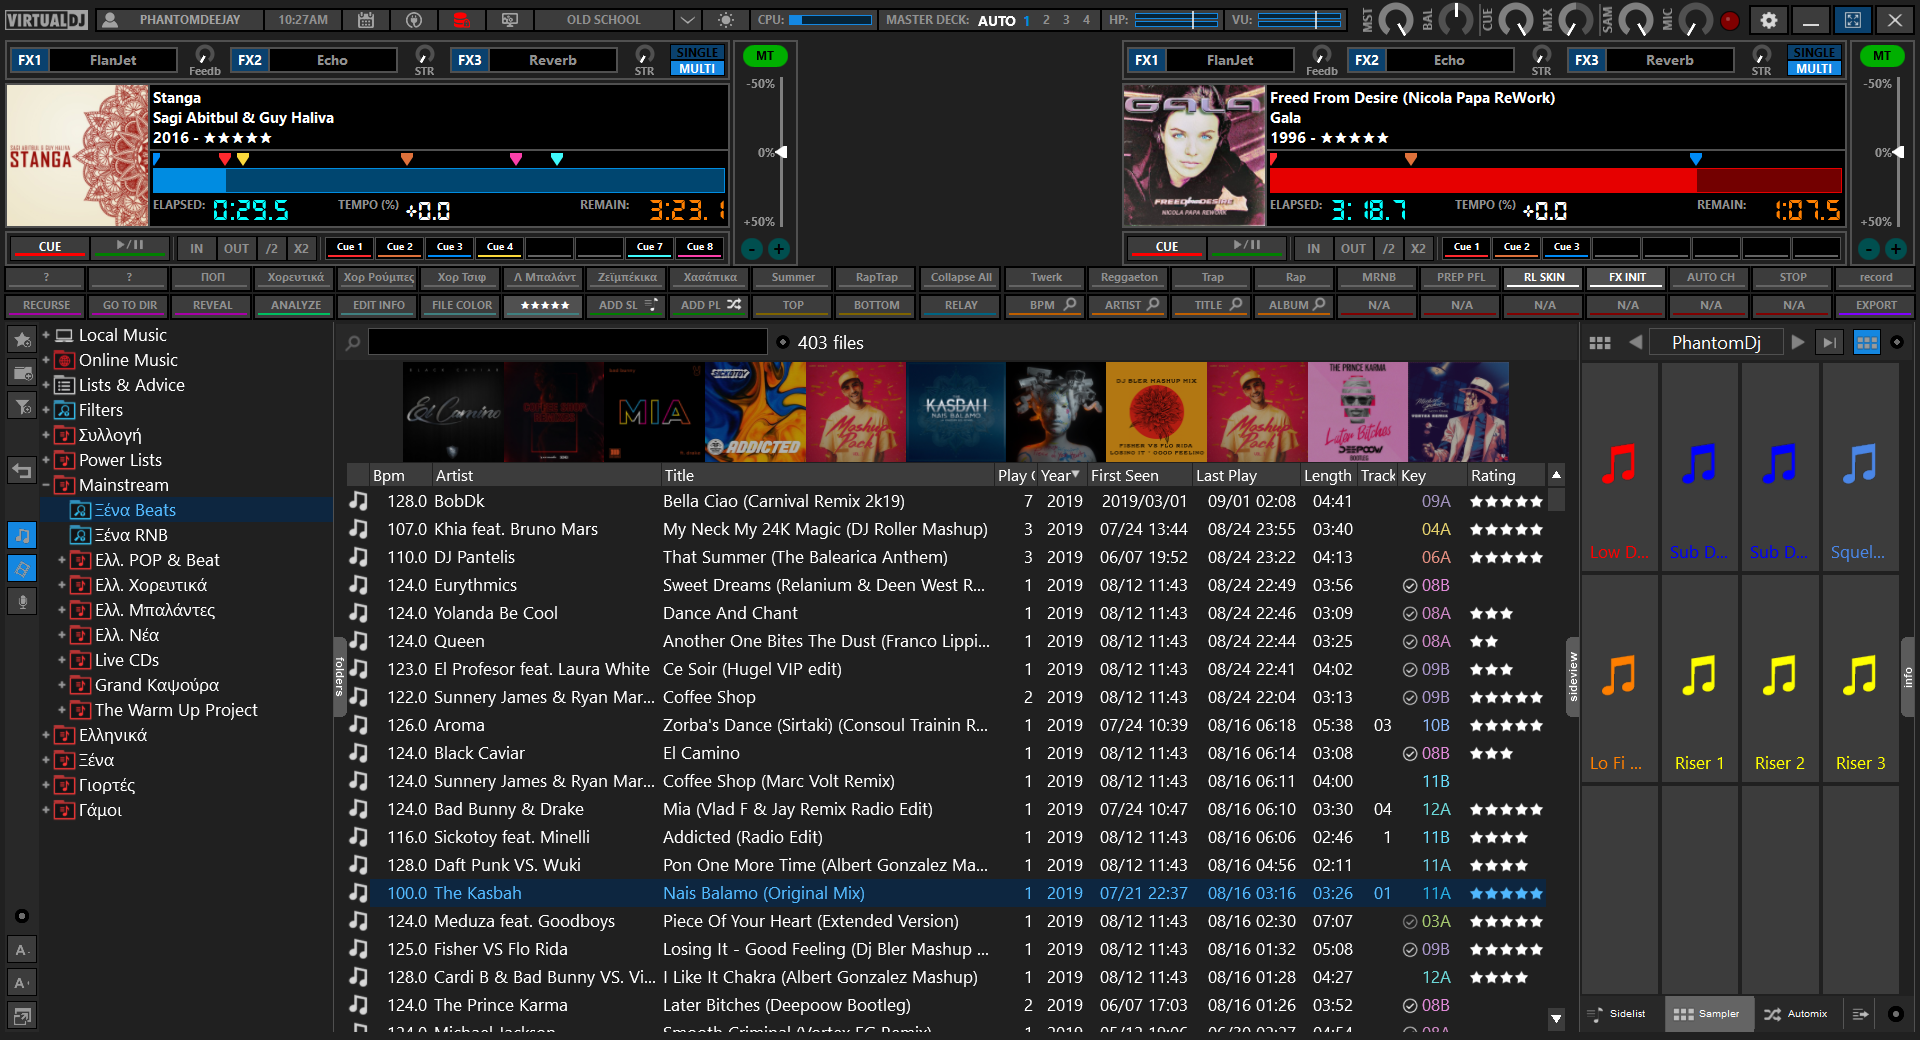Click the search magnifier icon in browser
Screen dimensions: 1920x1040
[x=353, y=343]
